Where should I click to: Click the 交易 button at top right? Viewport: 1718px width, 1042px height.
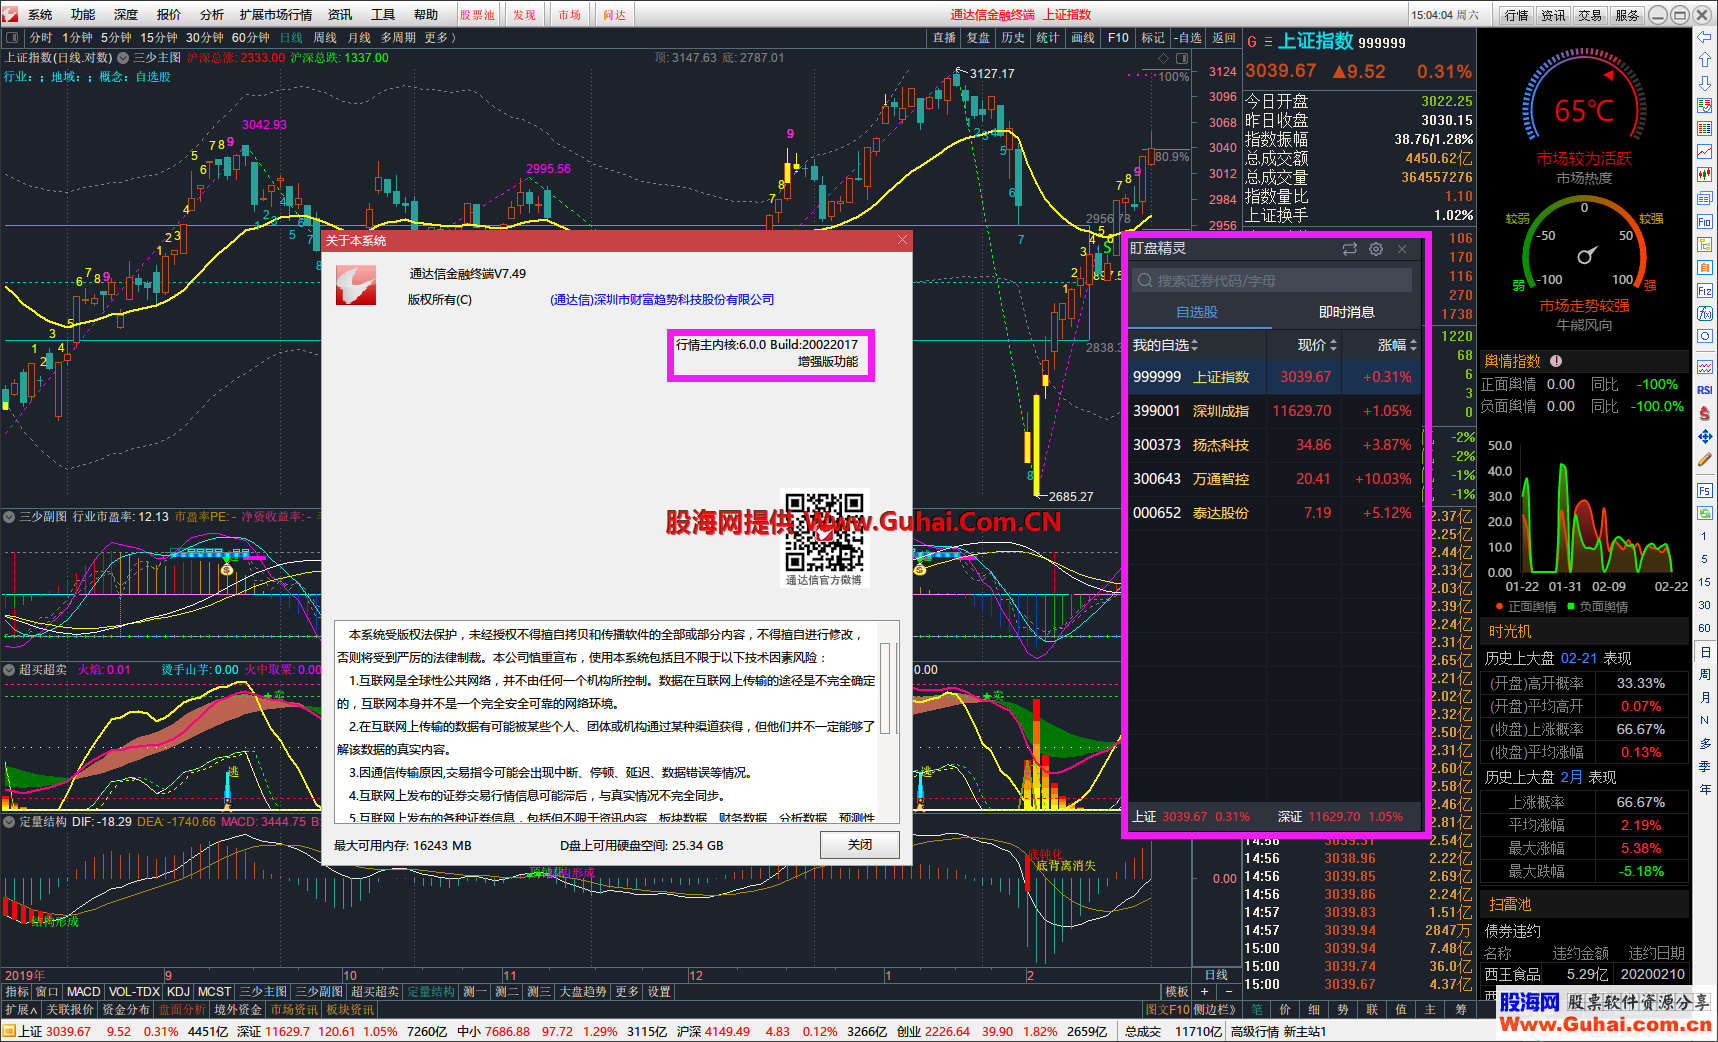click(x=1590, y=15)
